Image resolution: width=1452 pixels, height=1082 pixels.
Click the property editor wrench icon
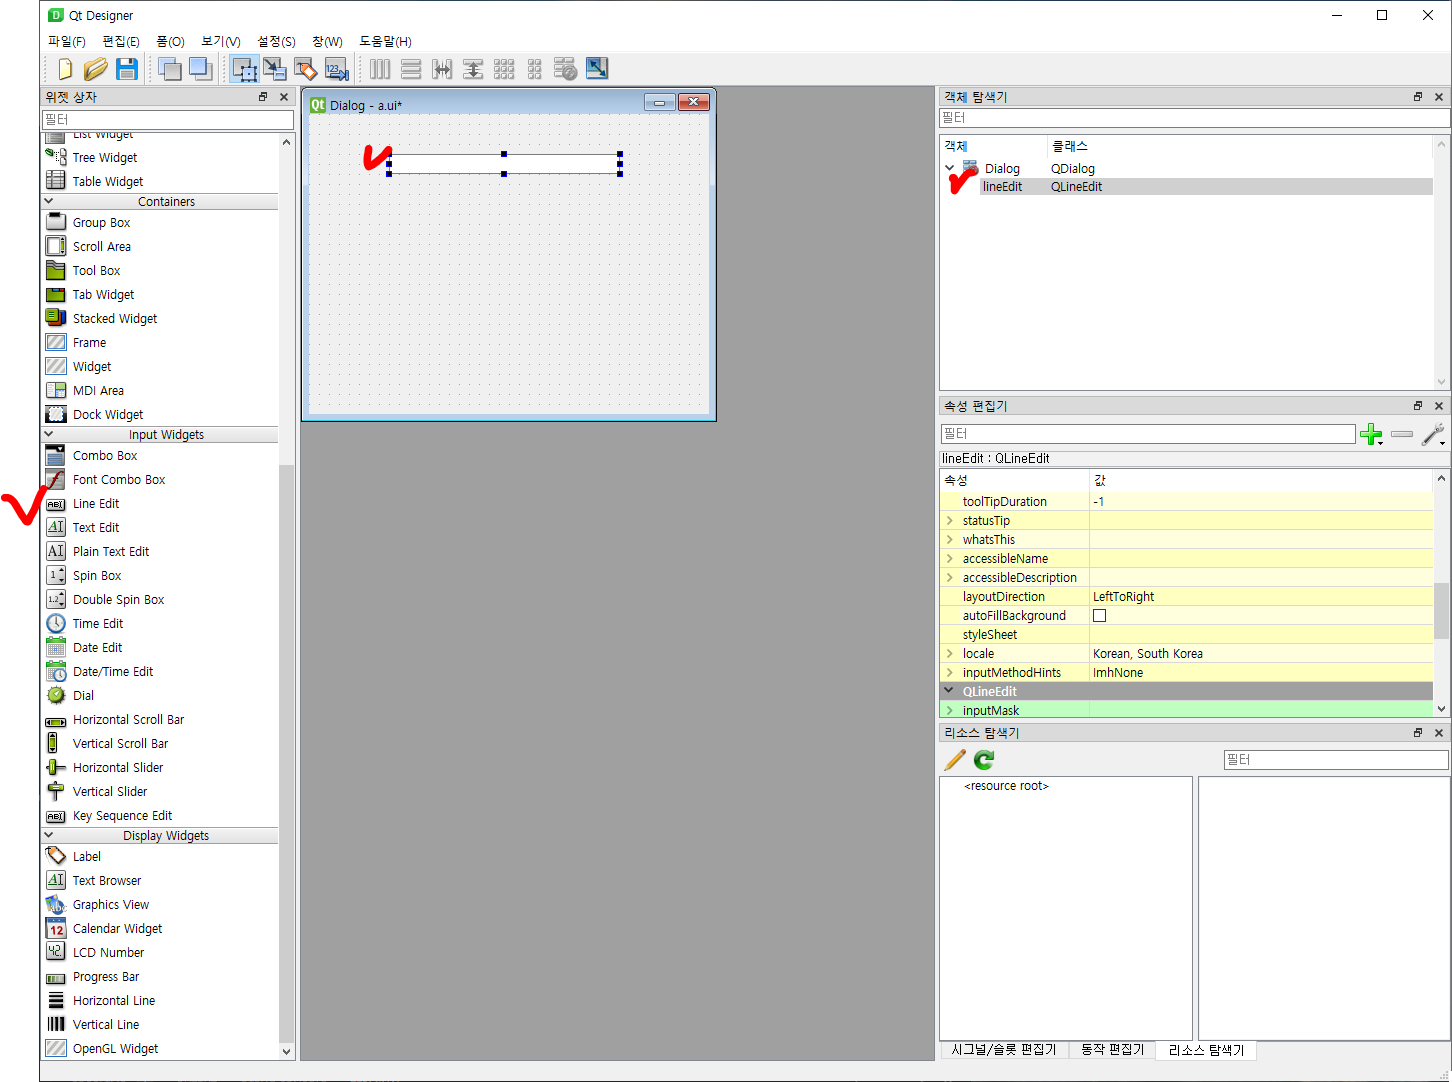coord(1433,434)
